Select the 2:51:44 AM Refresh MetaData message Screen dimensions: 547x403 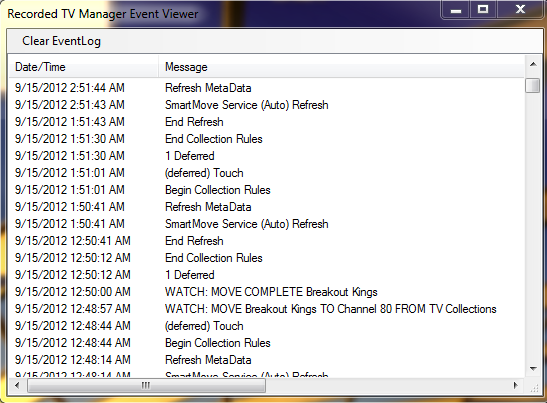(208, 88)
